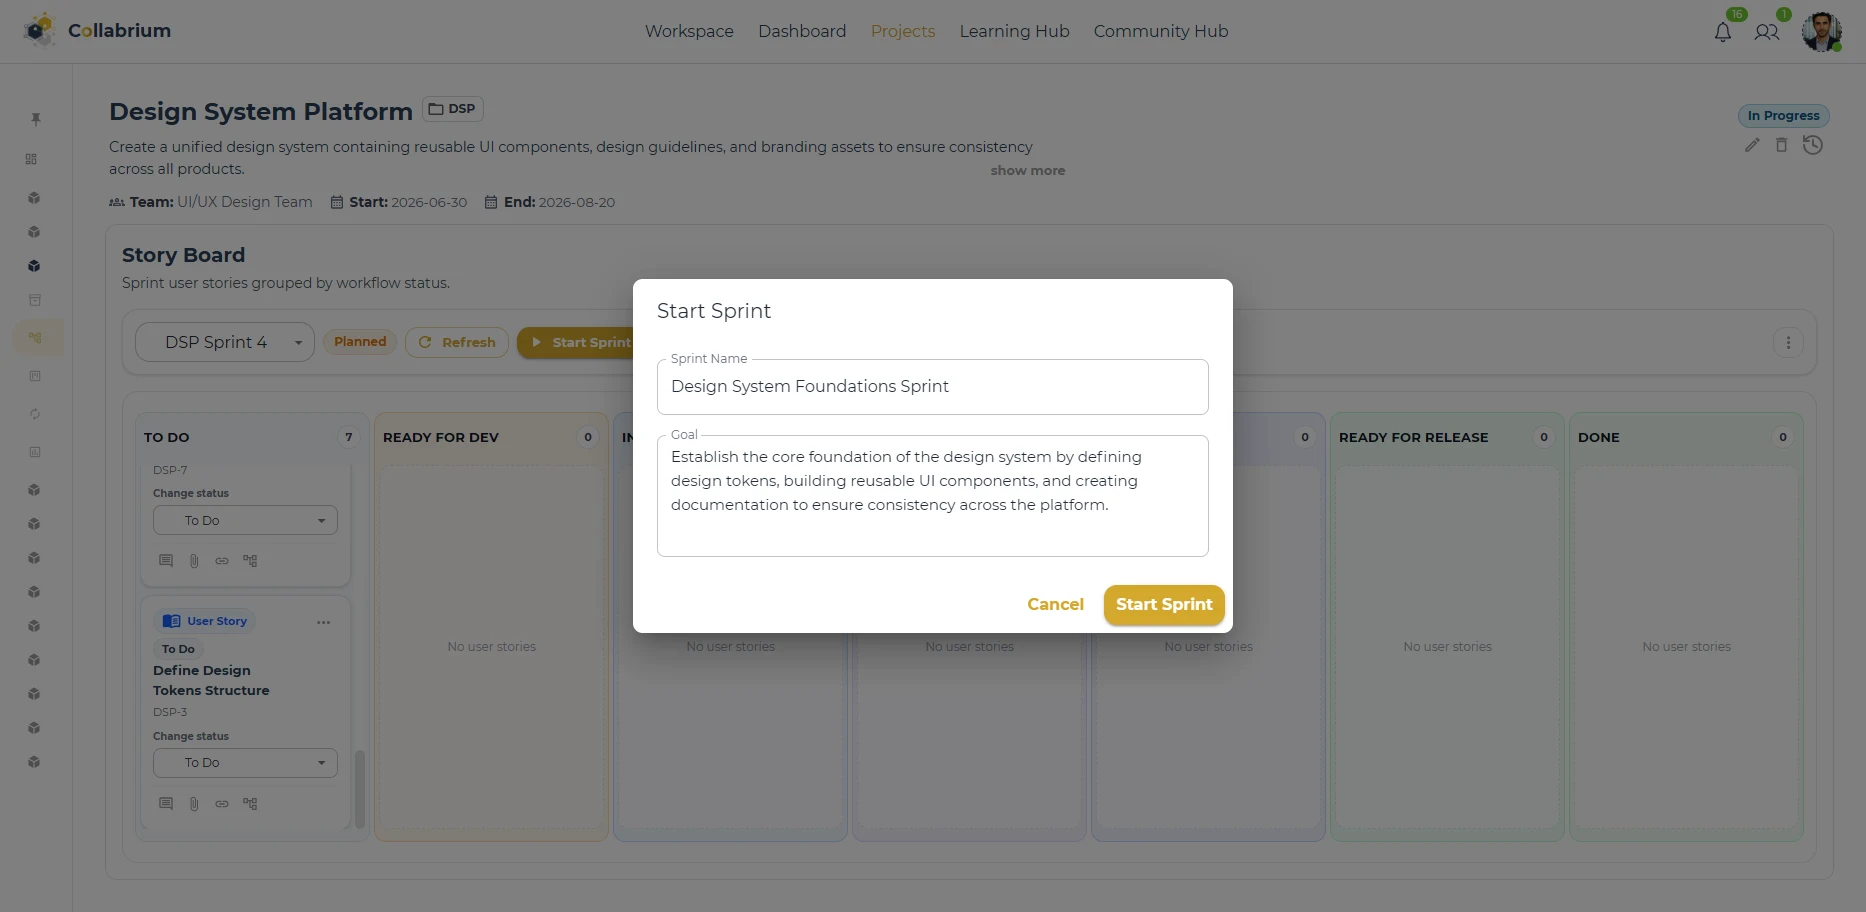
Task: Click the Start date 2026-06-30
Action: tap(399, 202)
